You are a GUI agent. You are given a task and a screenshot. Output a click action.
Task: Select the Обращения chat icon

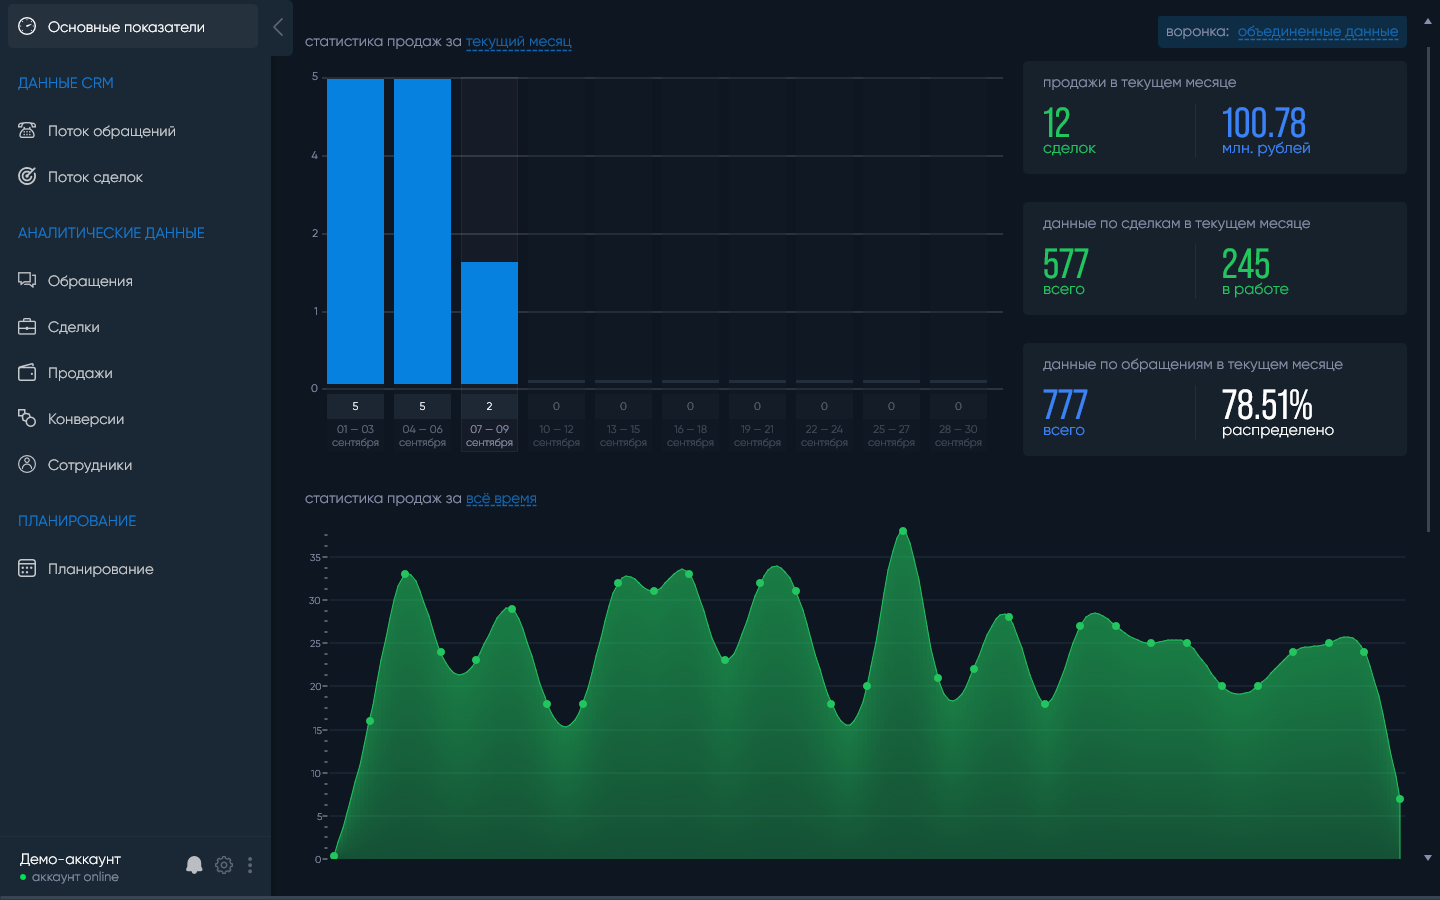[27, 280]
